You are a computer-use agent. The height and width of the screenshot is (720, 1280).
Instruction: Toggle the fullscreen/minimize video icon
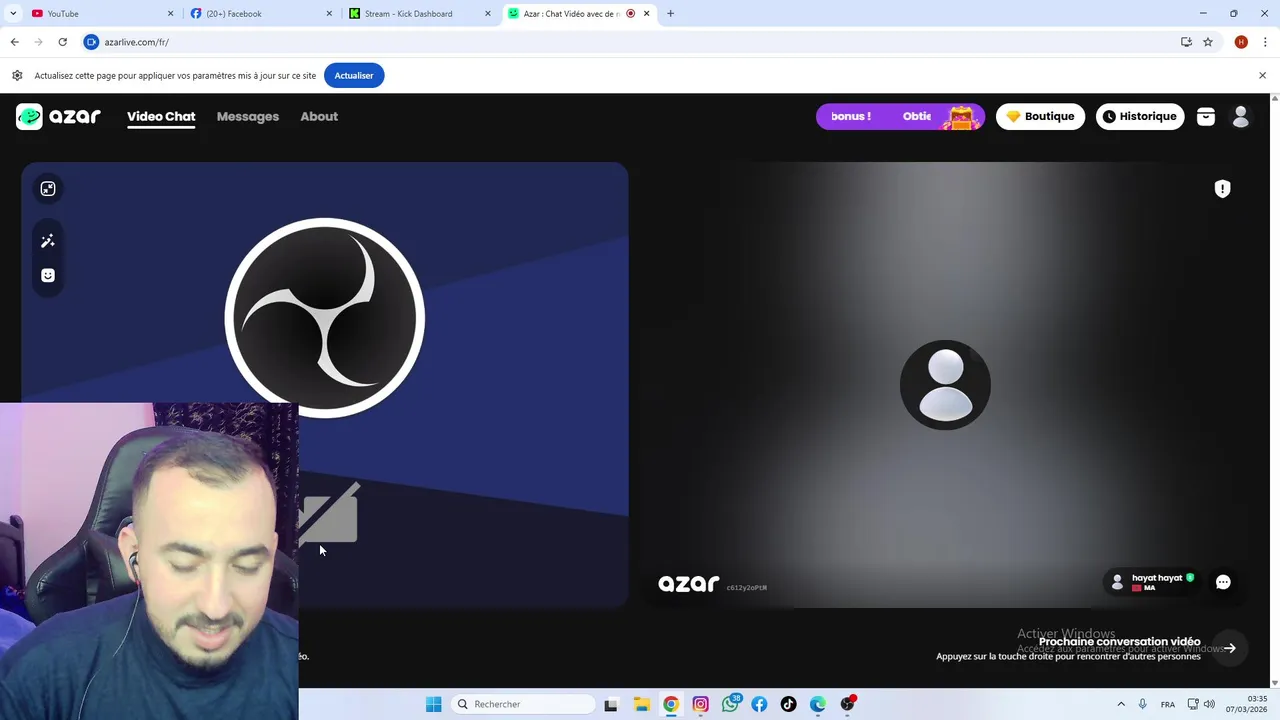pyautogui.click(x=48, y=189)
